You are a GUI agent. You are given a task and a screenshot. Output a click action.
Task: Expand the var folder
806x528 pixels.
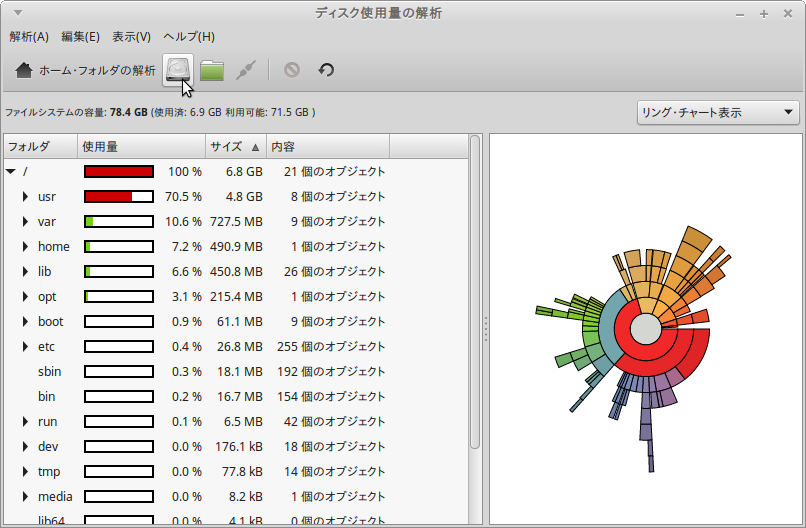pos(25,222)
